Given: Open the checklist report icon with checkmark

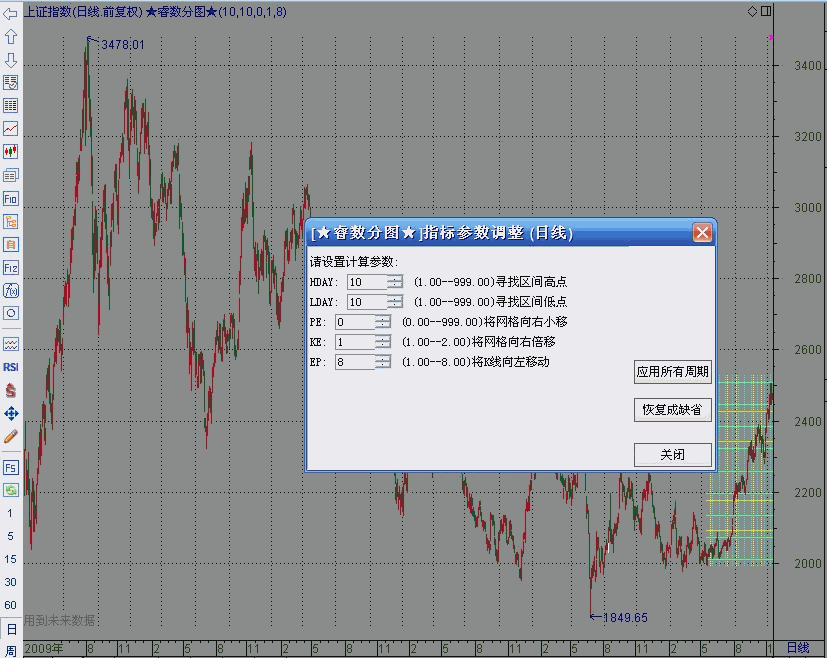Looking at the screenshot, I should (x=11, y=82).
